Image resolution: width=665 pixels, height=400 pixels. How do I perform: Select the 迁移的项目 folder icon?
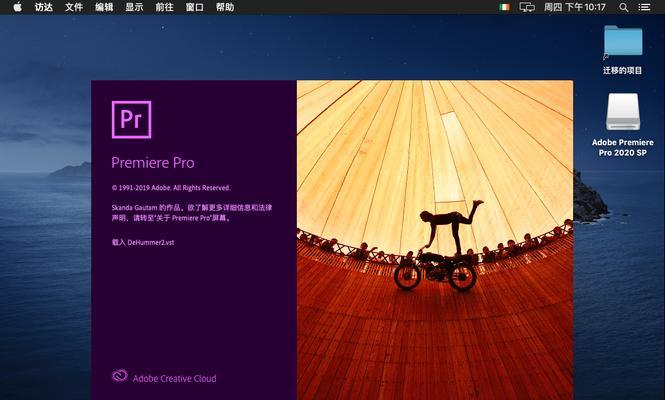point(623,42)
